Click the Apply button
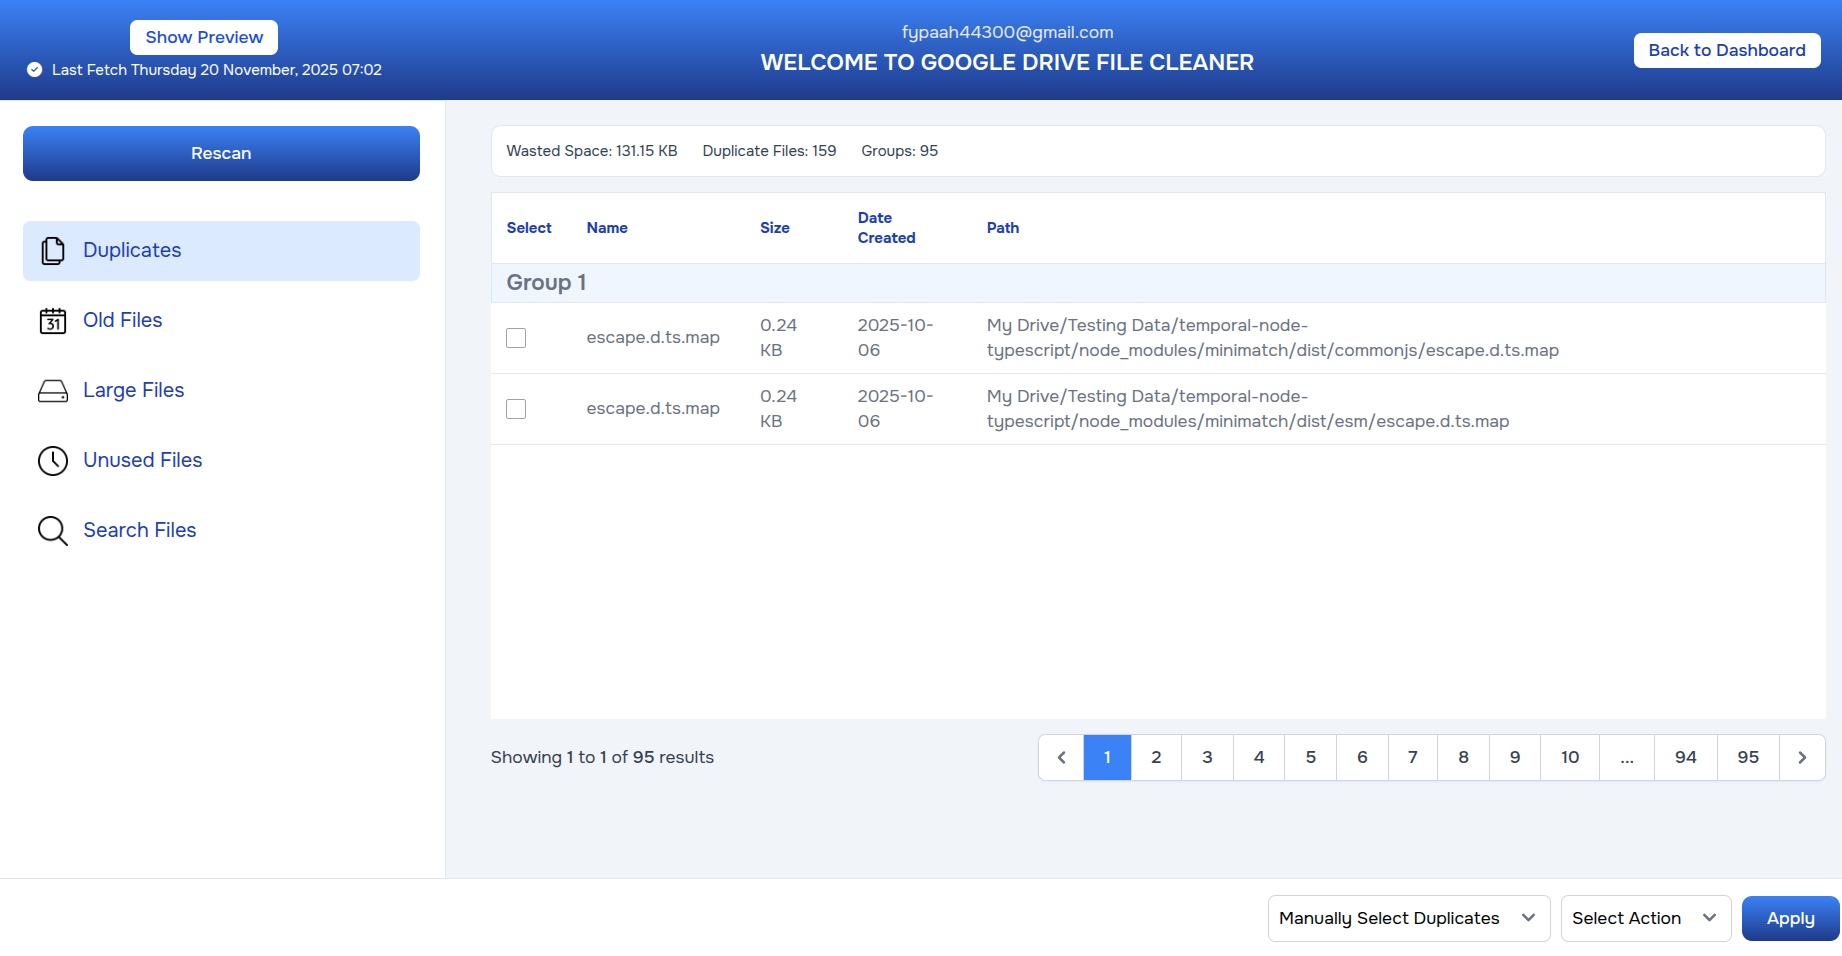 point(1789,918)
